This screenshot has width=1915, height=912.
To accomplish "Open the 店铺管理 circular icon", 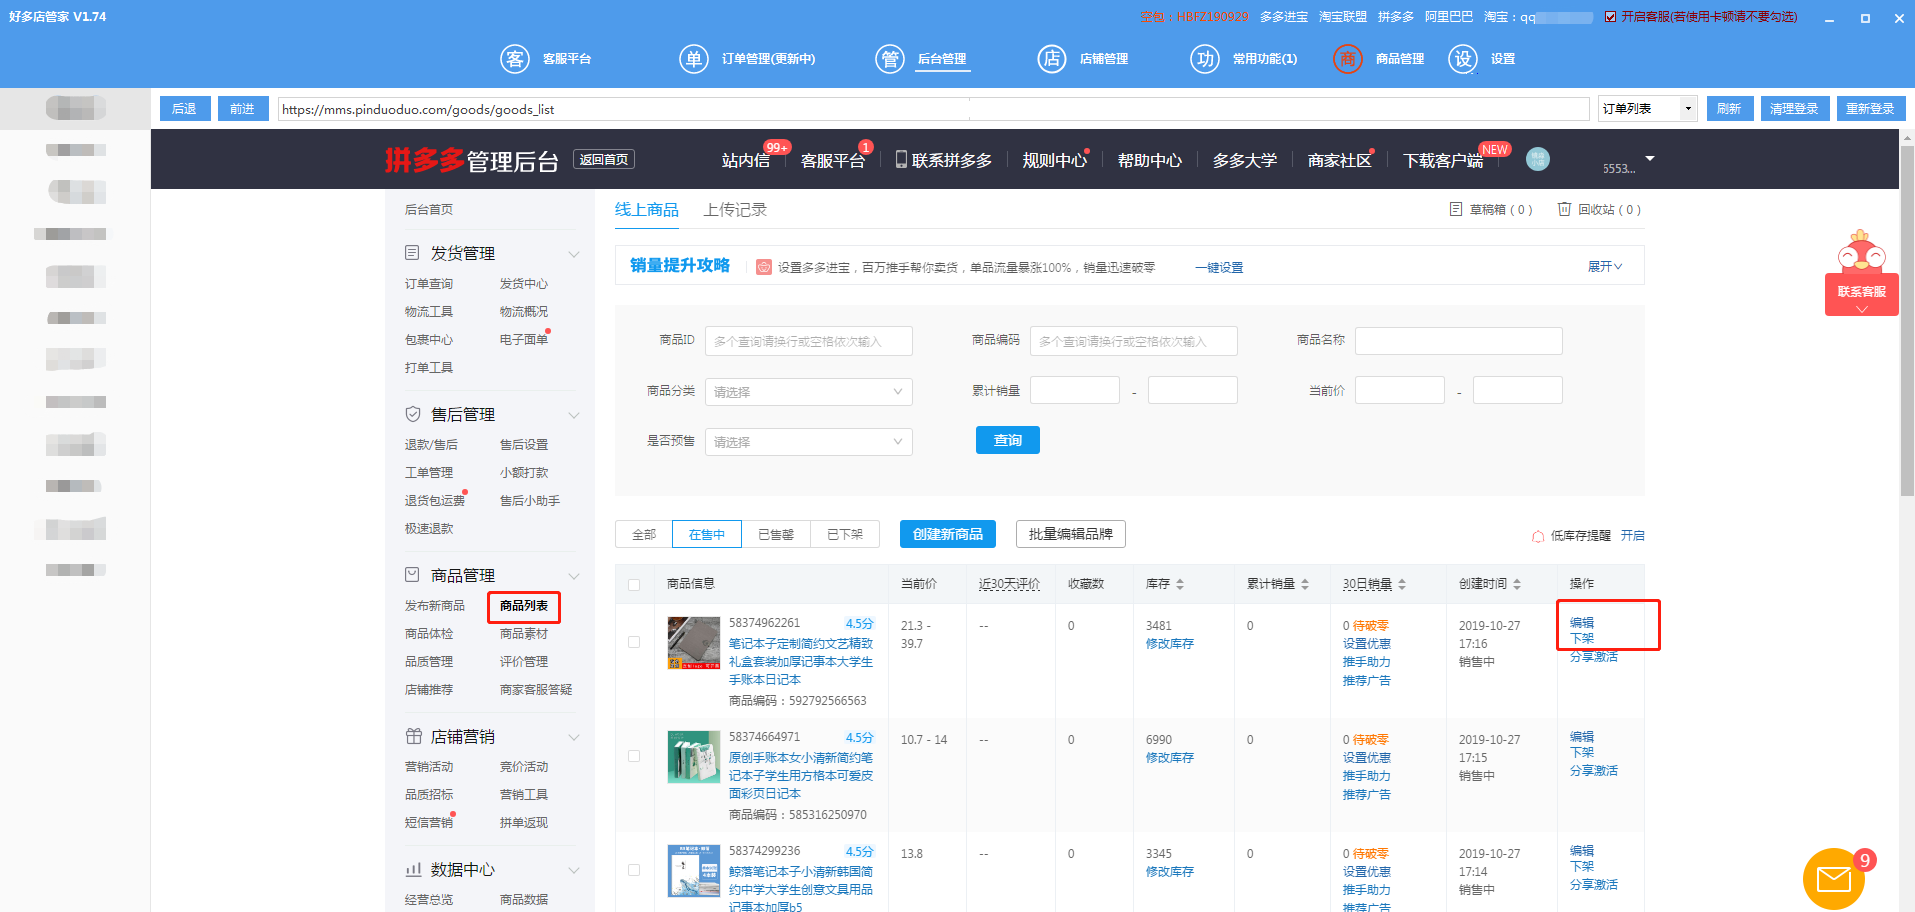I will click(x=1052, y=59).
